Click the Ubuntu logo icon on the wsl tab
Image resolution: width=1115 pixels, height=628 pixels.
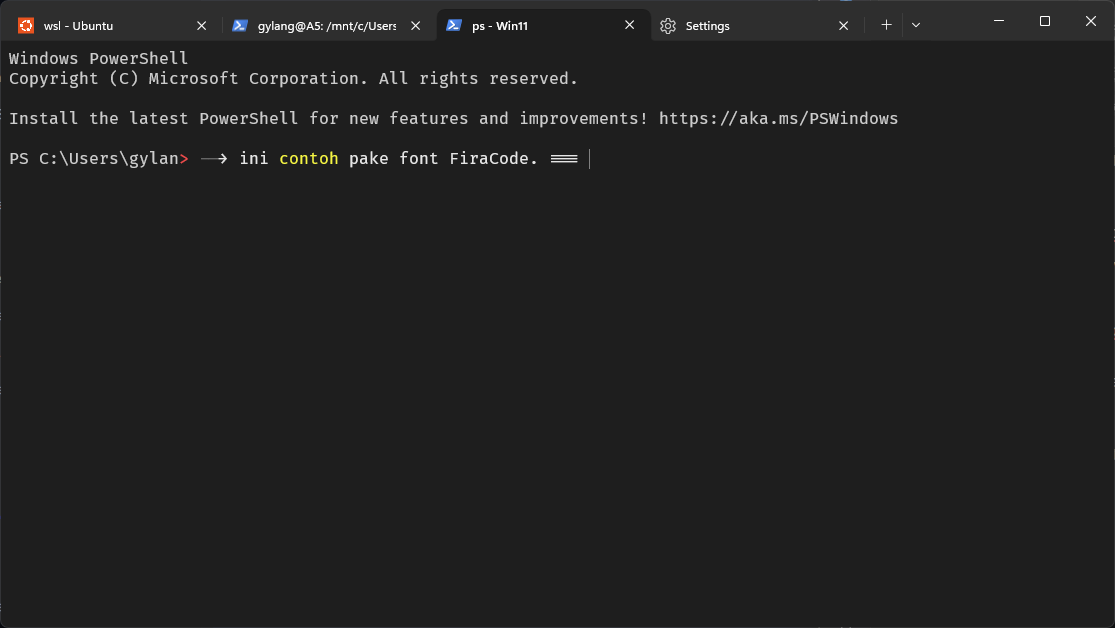click(x=25, y=26)
